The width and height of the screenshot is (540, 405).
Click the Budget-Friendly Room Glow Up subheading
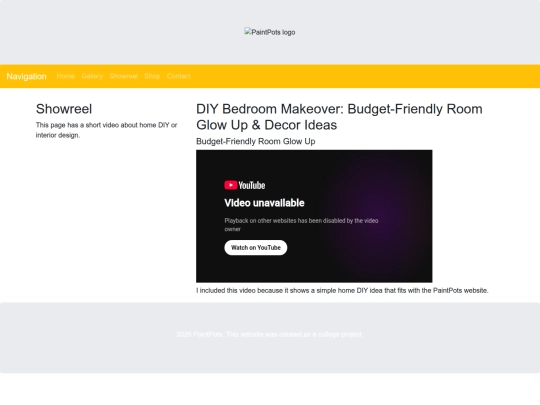click(256, 141)
